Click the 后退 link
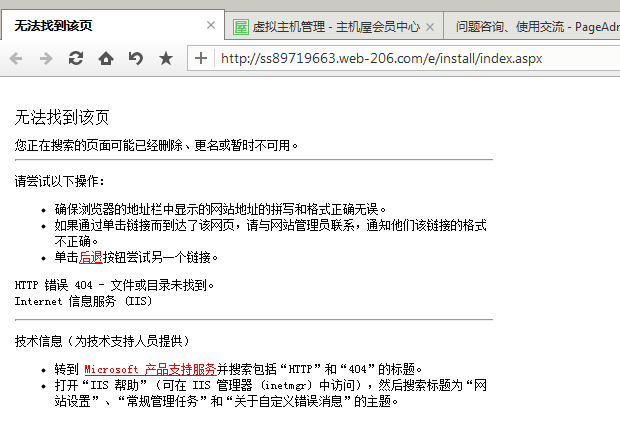 pos(91,257)
